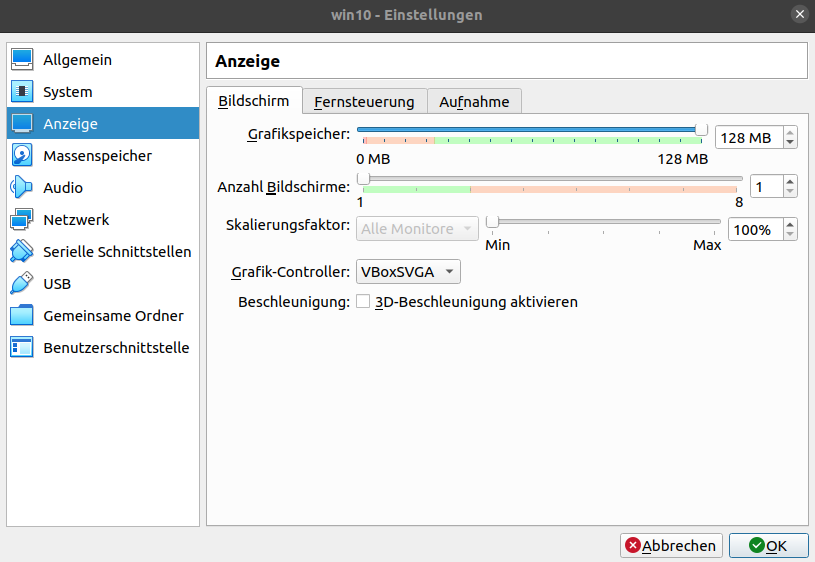This screenshot has height=562, width=815.
Task: Enable 3D-Beschleunigung aktivieren checkbox
Action: tap(363, 302)
